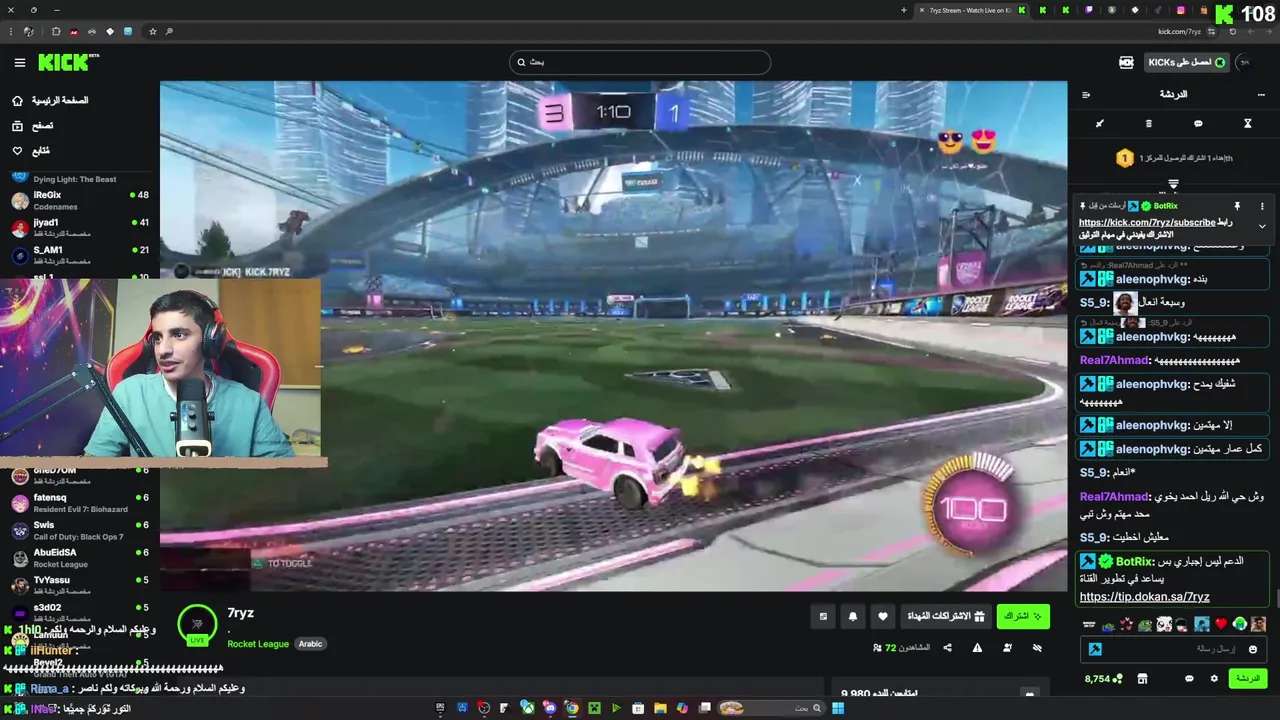The height and width of the screenshot is (720, 1280).
Task: Toggle the hide viewers eye-slash icon
Action: (x=1037, y=648)
